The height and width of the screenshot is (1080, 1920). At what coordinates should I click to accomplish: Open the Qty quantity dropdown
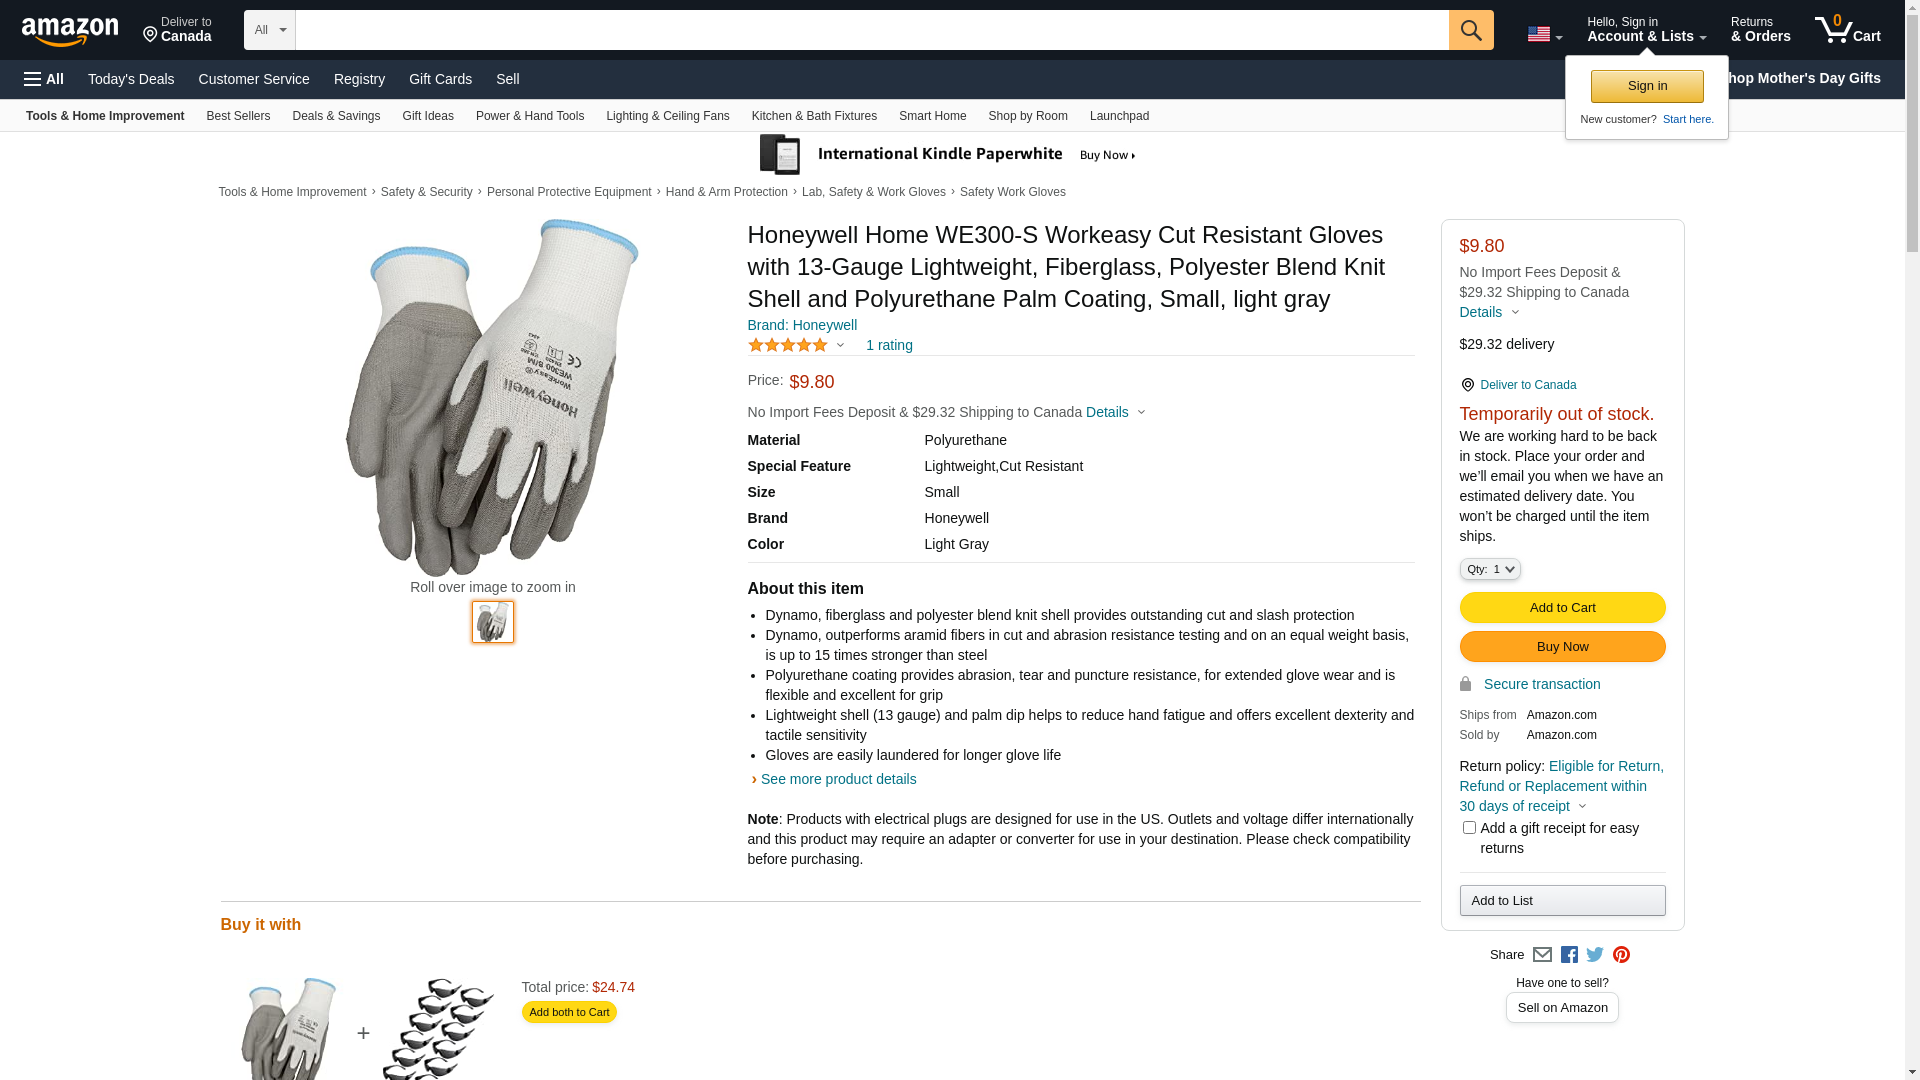click(x=1490, y=569)
